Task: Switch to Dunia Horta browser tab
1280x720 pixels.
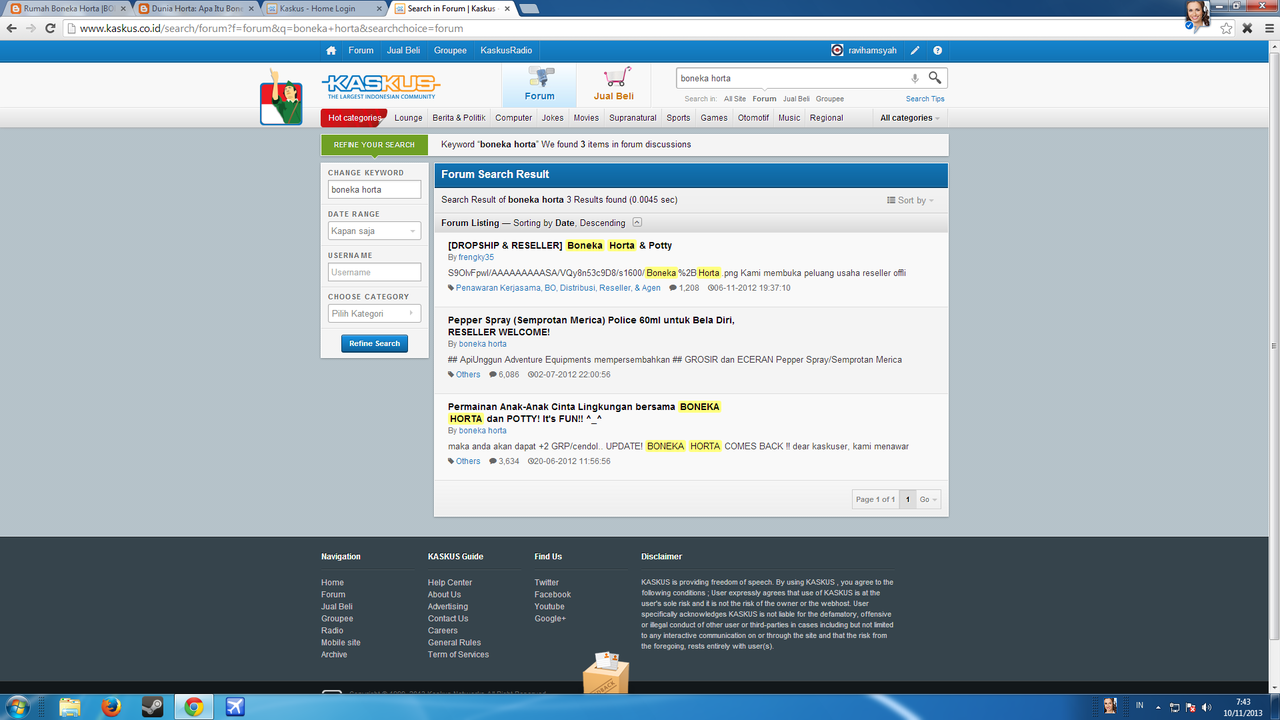Action: (x=196, y=8)
